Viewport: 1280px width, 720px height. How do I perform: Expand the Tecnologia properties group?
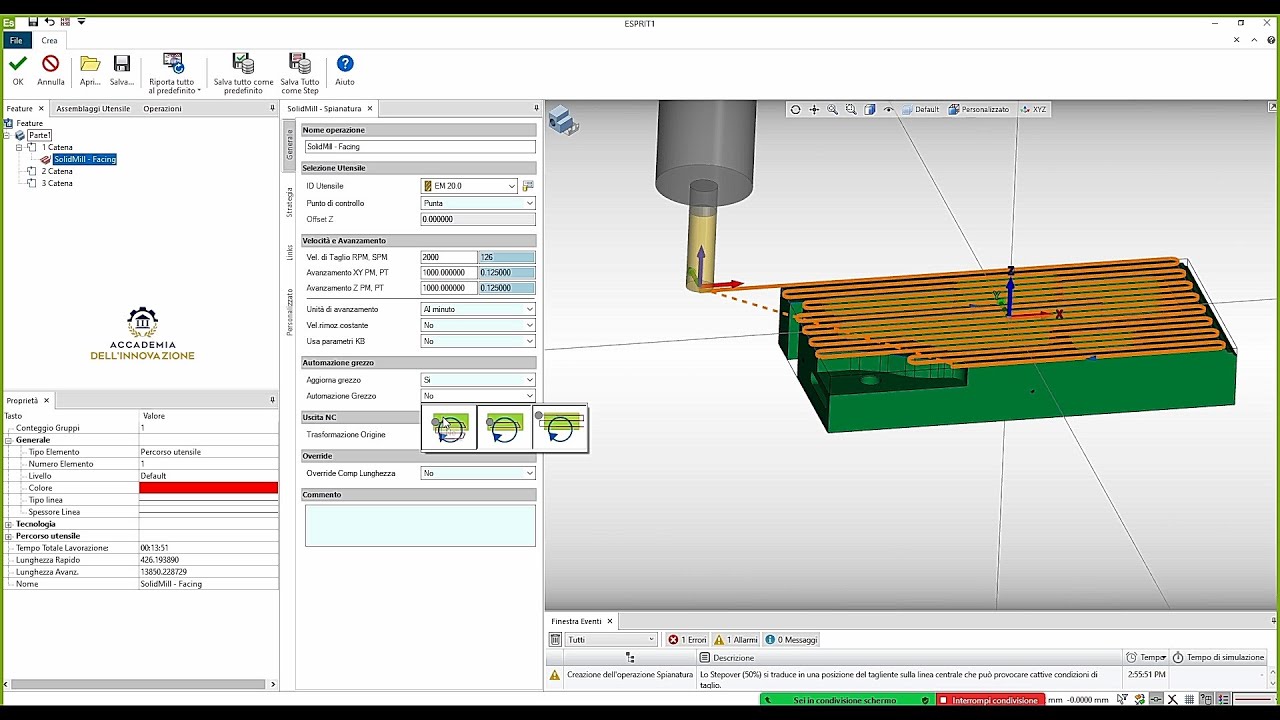point(8,524)
